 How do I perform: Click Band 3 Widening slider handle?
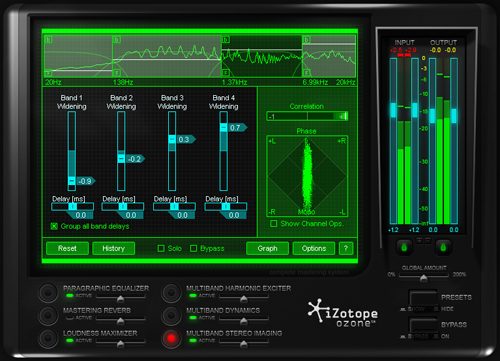(x=172, y=139)
